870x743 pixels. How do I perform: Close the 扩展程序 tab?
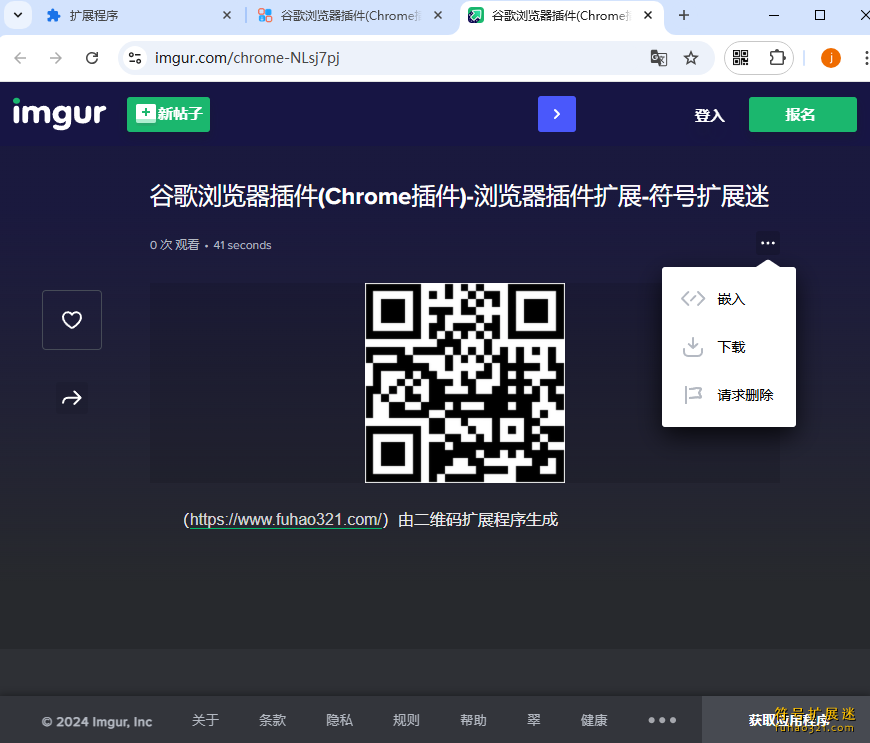(226, 16)
